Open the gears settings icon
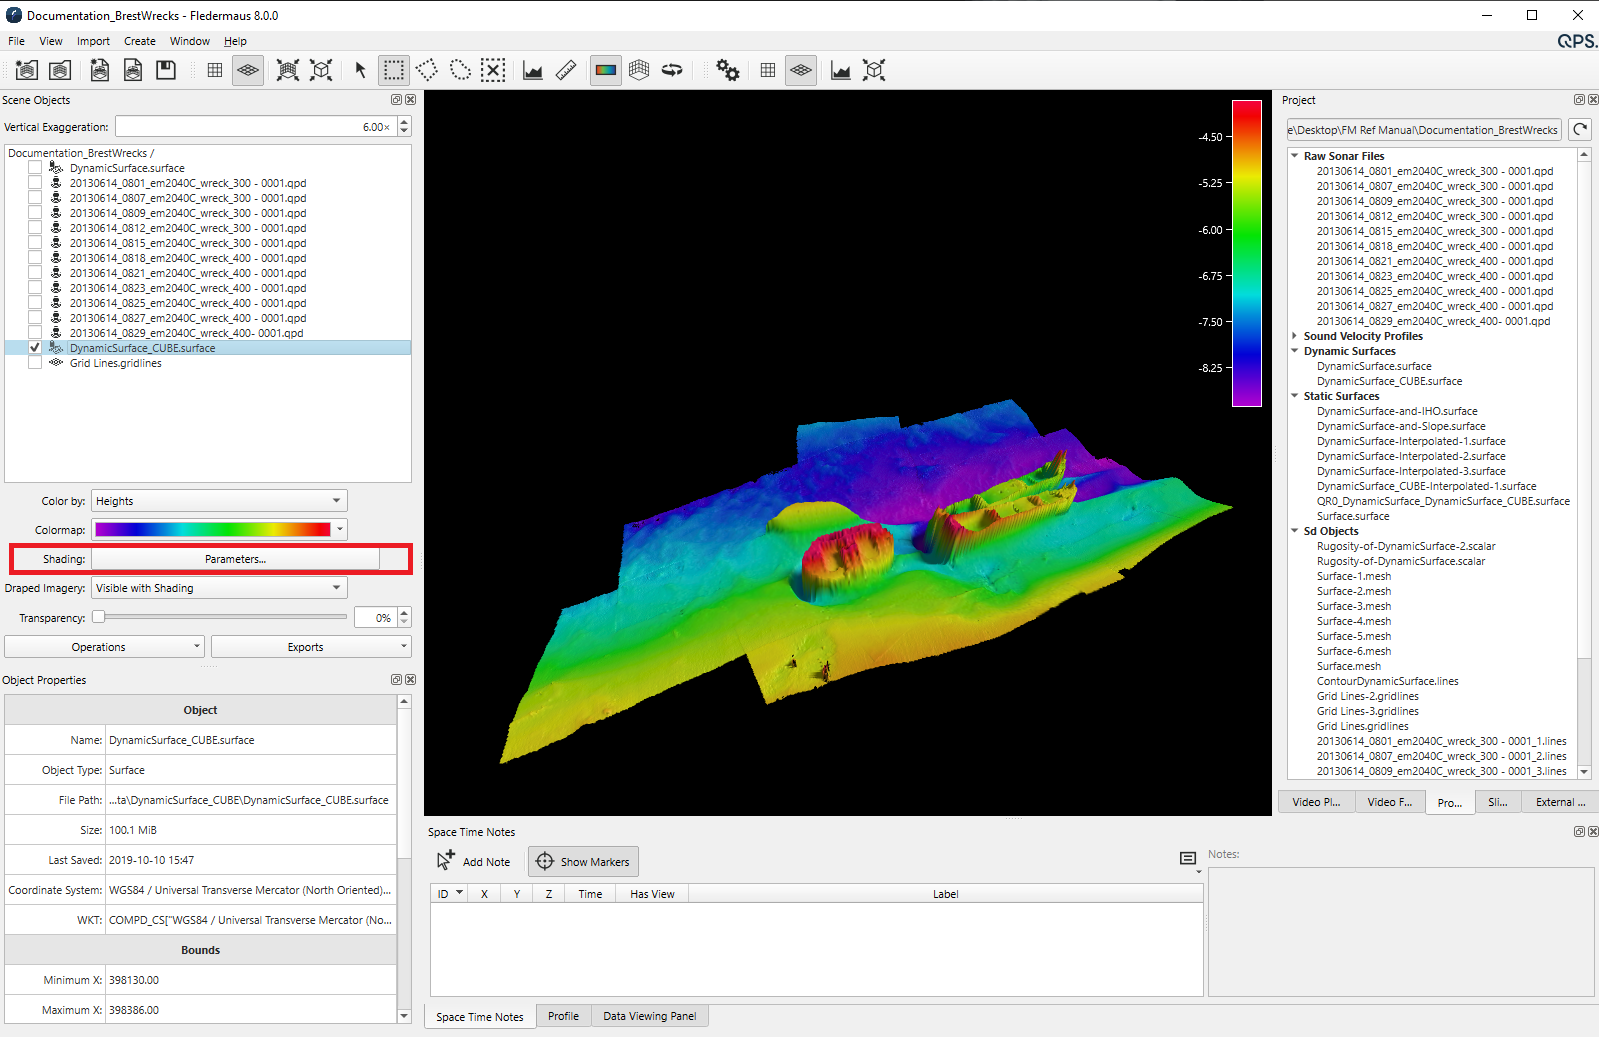This screenshot has width=1599, height=1037. (727, 70)
